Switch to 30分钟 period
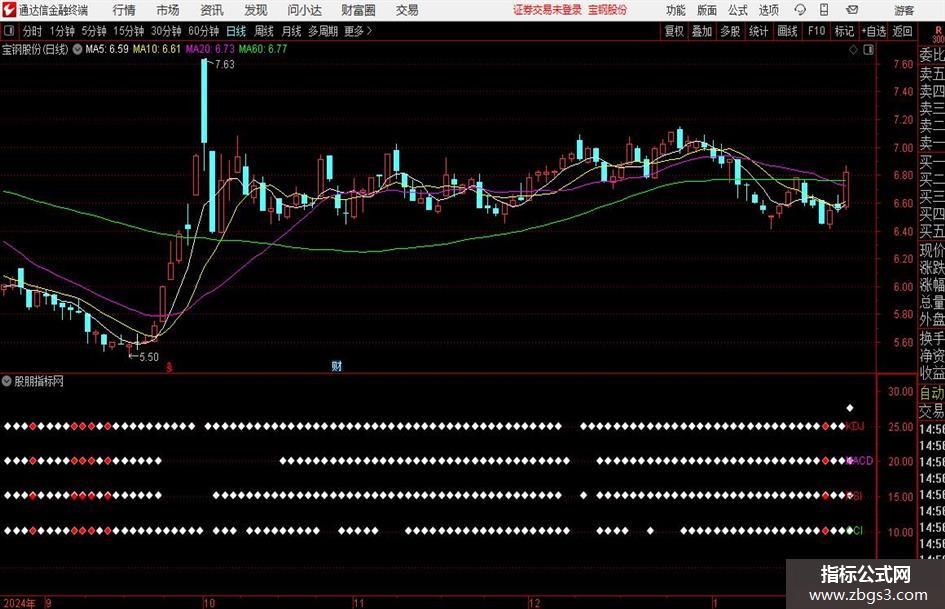This screenshot has width=945, height=609. [166, 31]
